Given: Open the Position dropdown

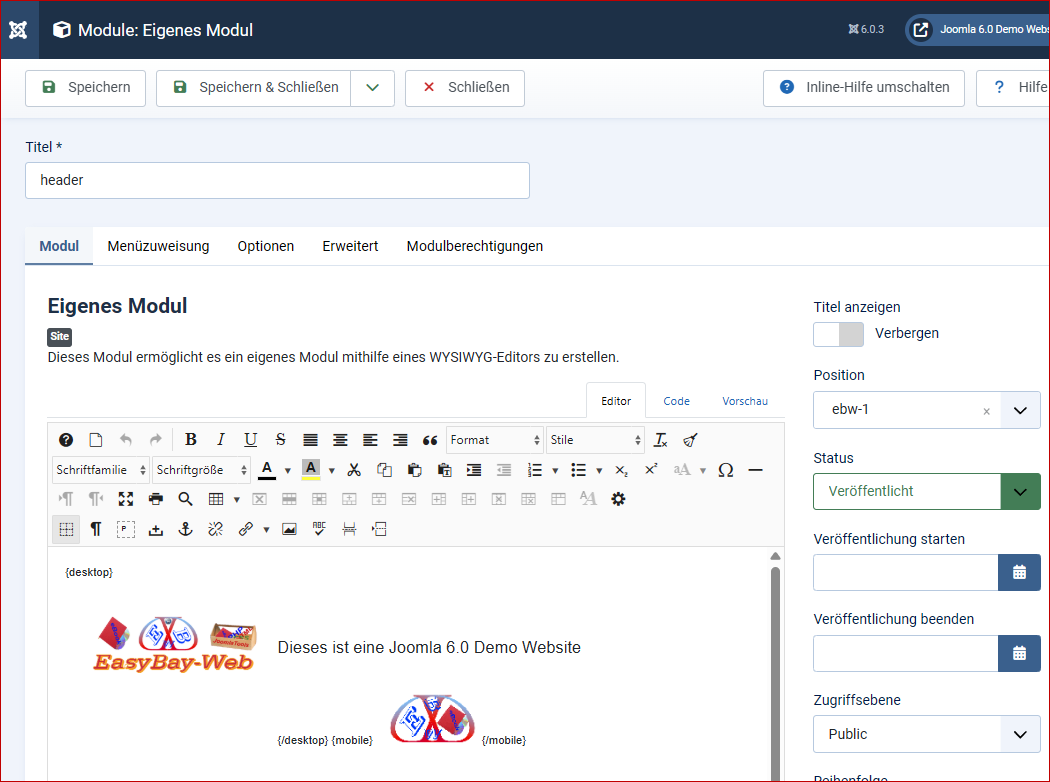Looking at the screenshot, I should pos(1021,410).
